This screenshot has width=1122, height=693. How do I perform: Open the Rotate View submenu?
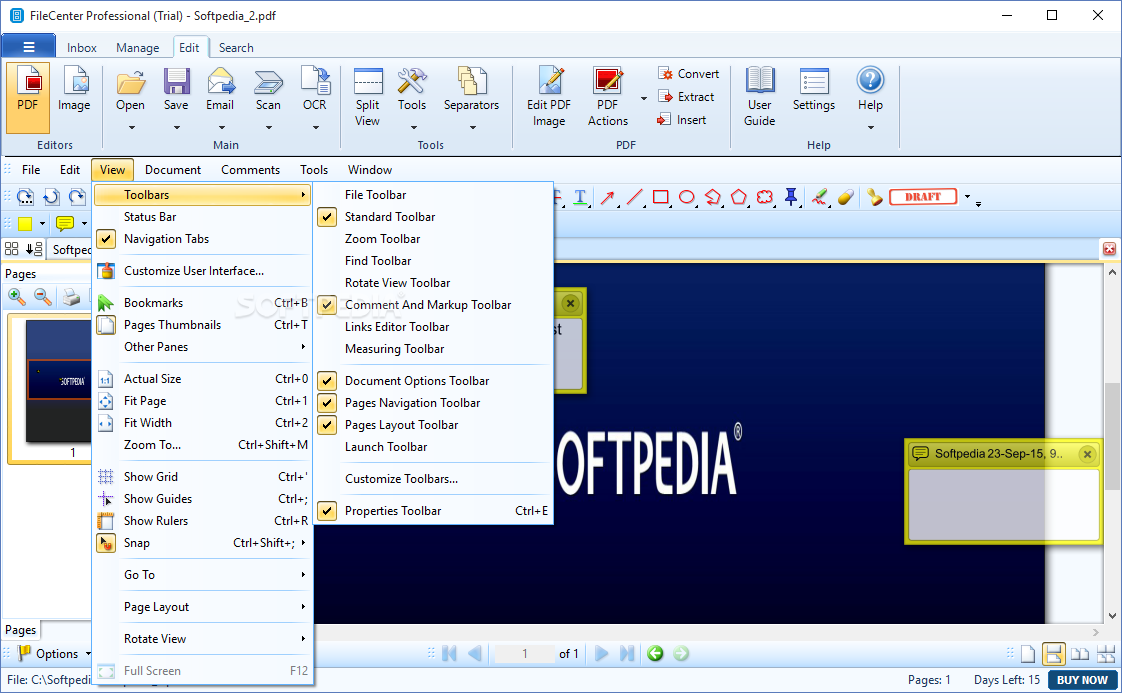203,639
